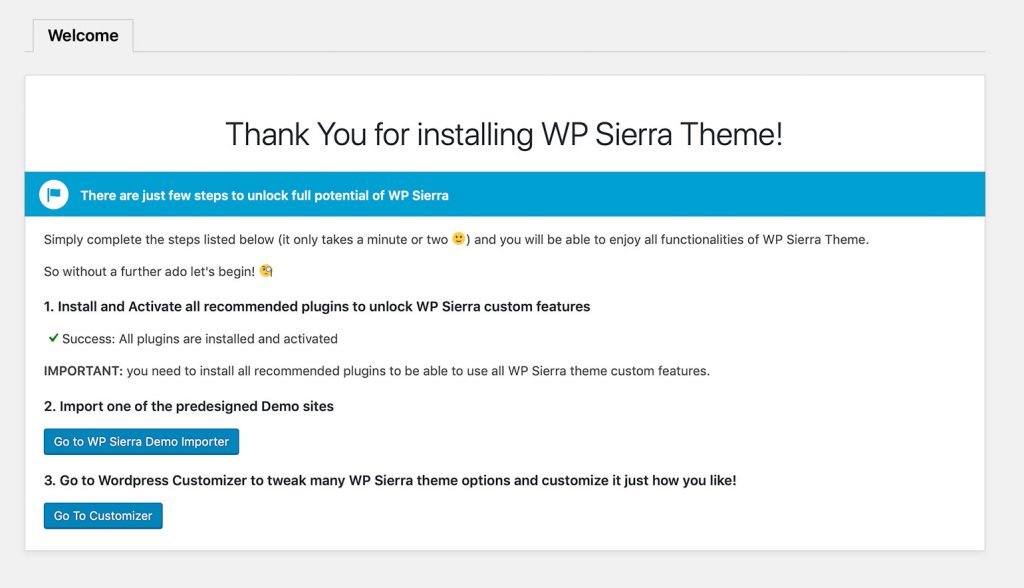Open the Go To Customizer button
This screenshot has width=1024, height=588.
pyautogui.click(x=103, y=515)
